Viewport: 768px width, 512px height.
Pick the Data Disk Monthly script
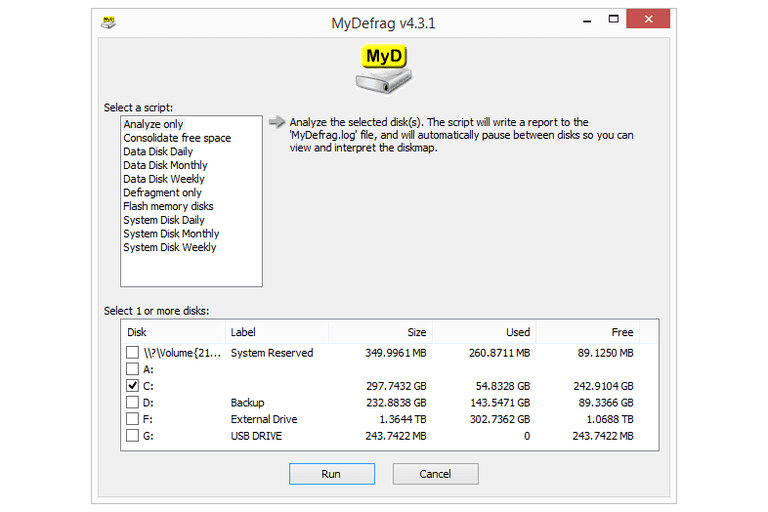165,165
